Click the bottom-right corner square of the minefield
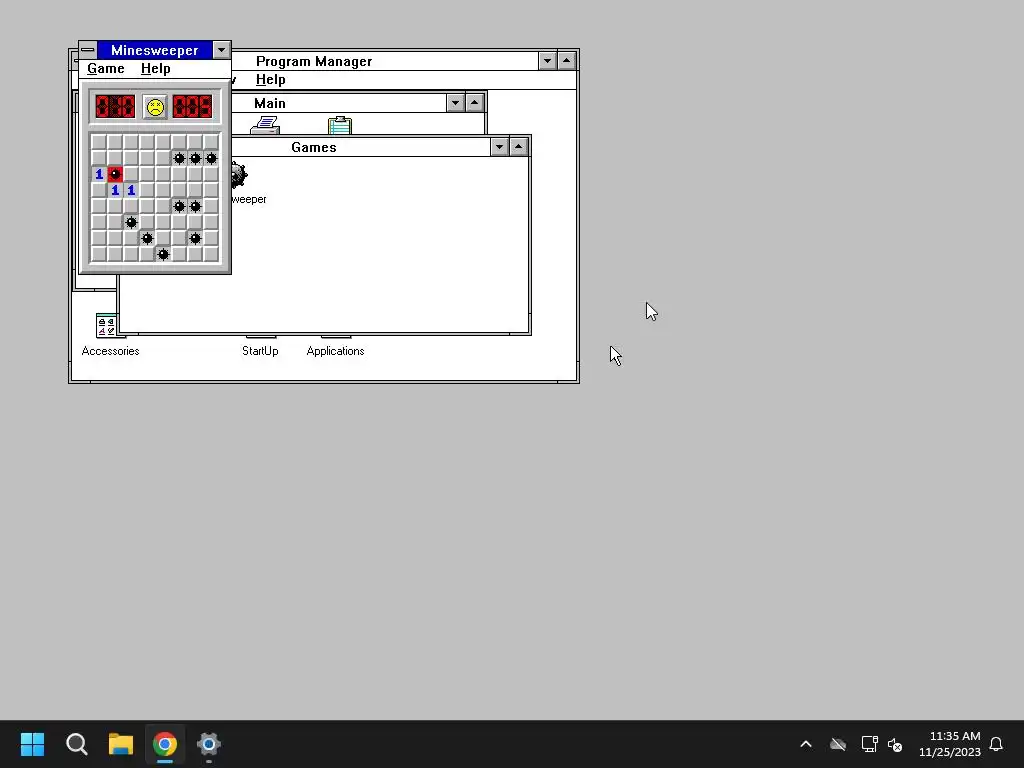1024x768 pixels. point(211,254)
